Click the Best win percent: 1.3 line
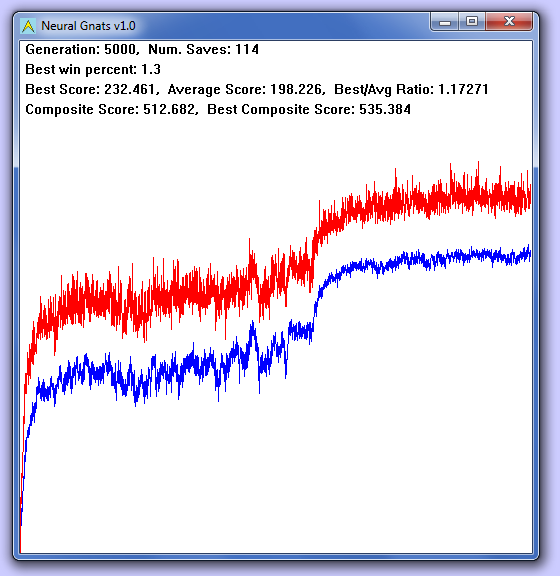 (x=93, y=69)
